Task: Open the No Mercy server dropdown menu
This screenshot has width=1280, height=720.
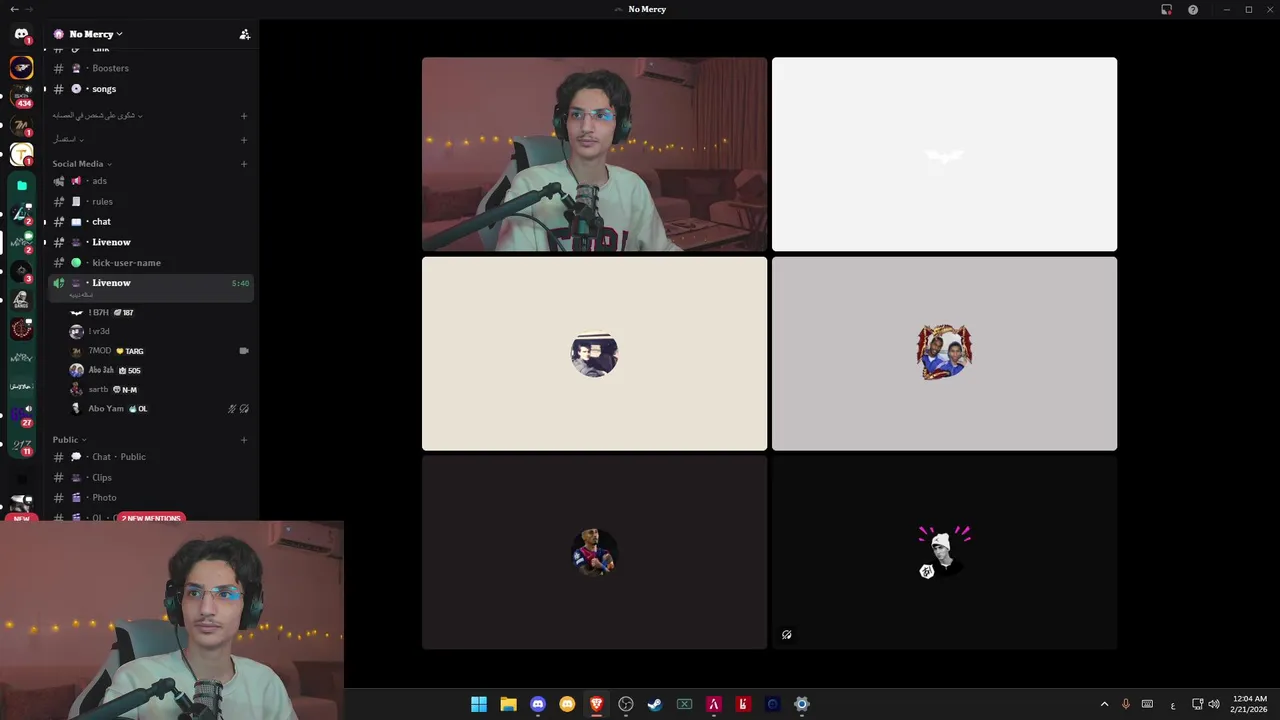Action: (96, 34)
